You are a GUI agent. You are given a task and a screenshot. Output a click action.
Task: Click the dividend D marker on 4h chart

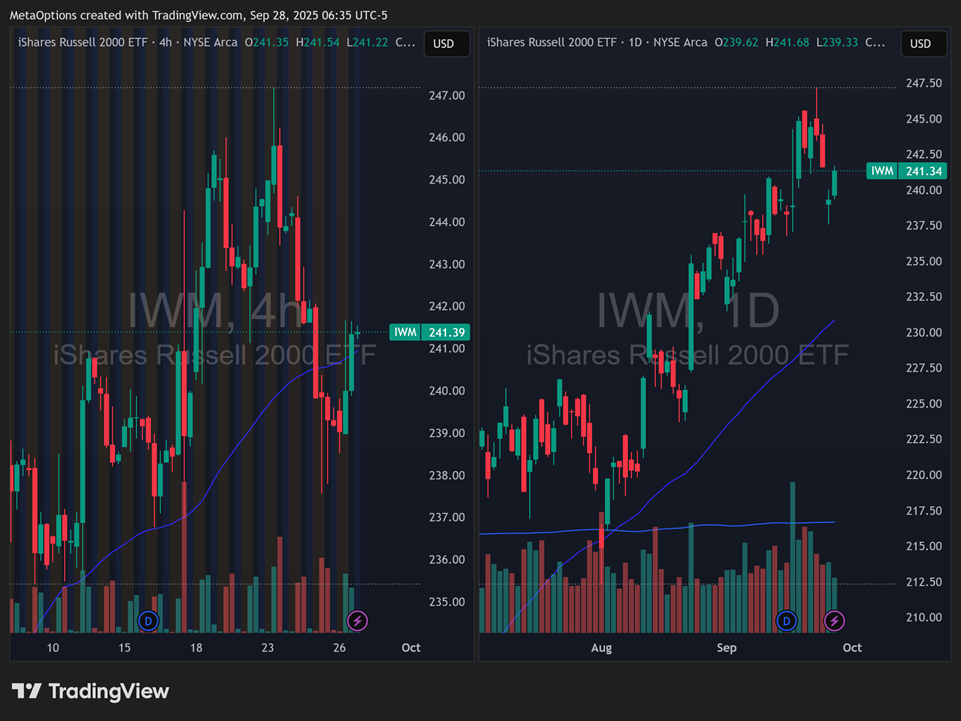148,621
